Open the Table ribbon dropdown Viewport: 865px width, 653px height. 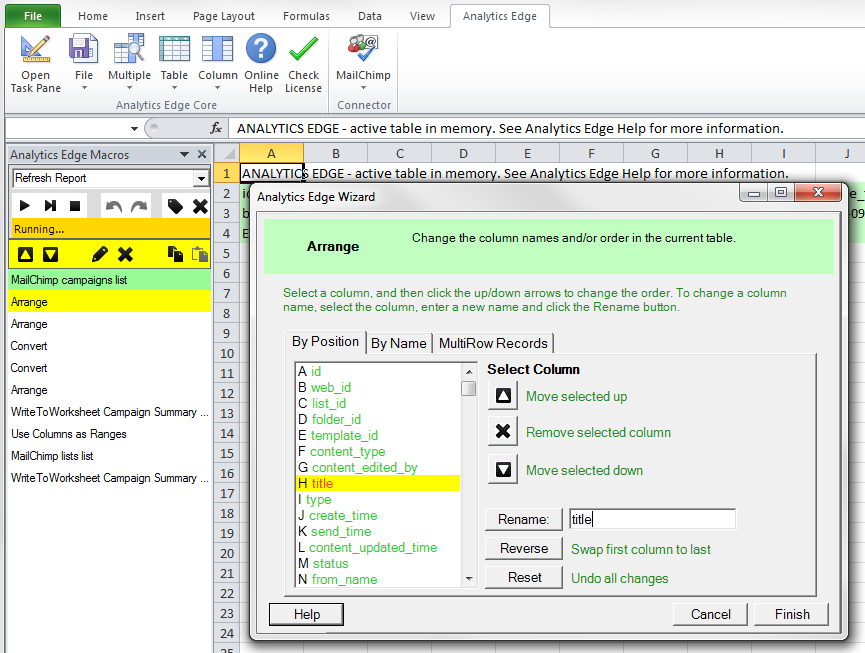174,64
